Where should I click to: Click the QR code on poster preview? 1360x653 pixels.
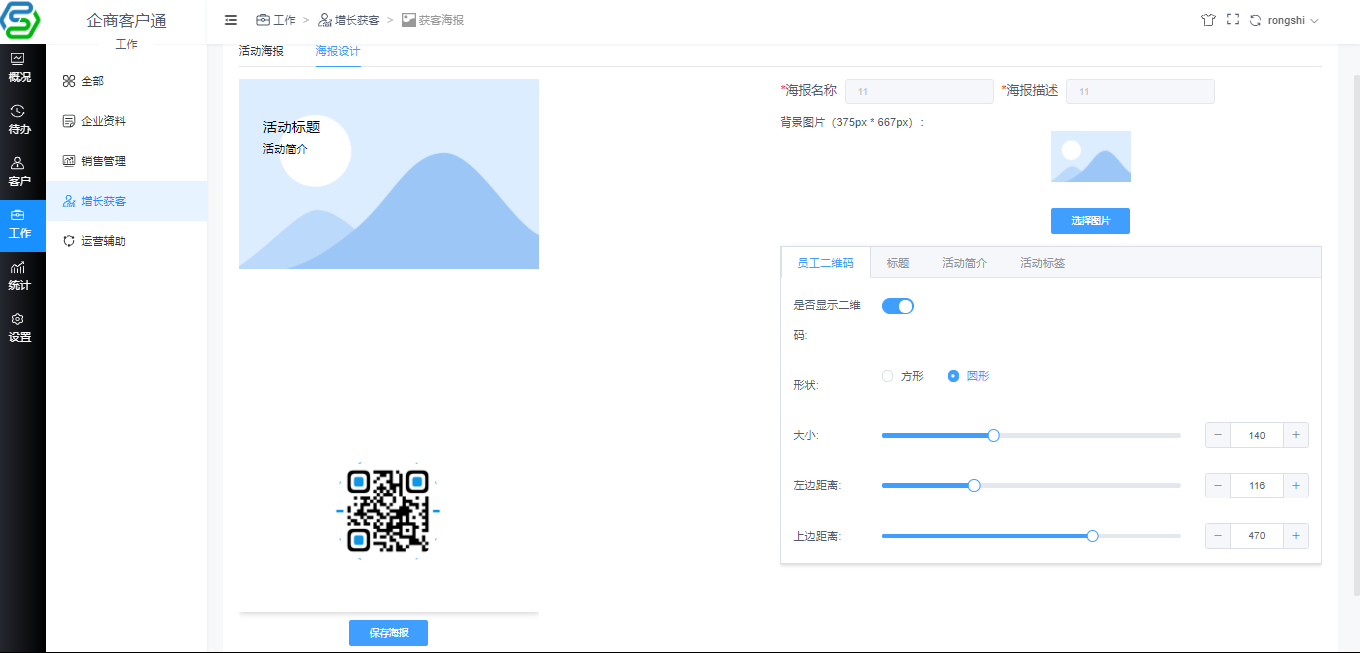point(387,510)
